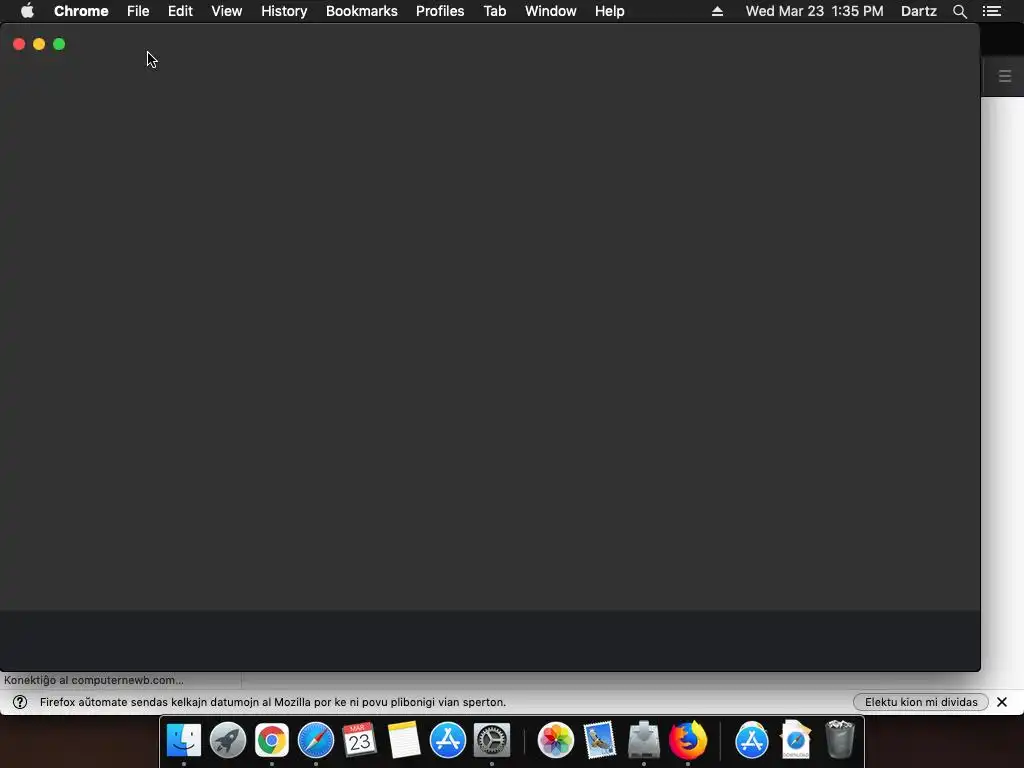Open the Trash in the dock
Screen dimensions: 1024x768
coord(840,740)
